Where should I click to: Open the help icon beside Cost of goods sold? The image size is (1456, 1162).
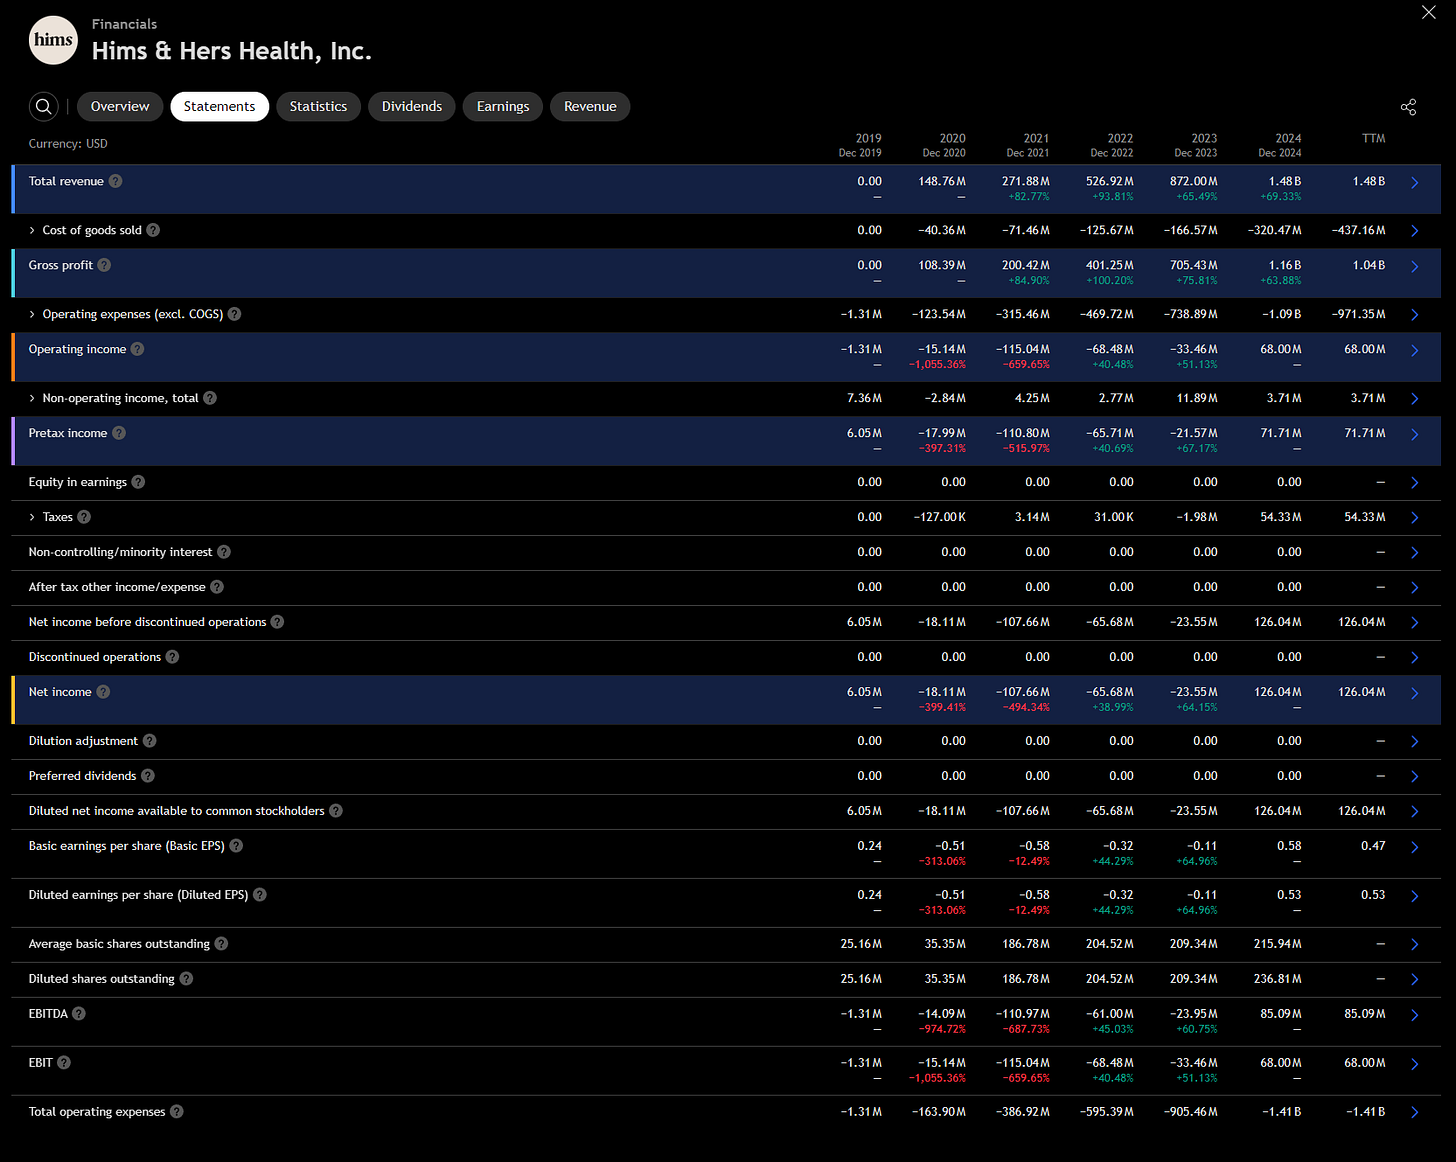(153, 230)
